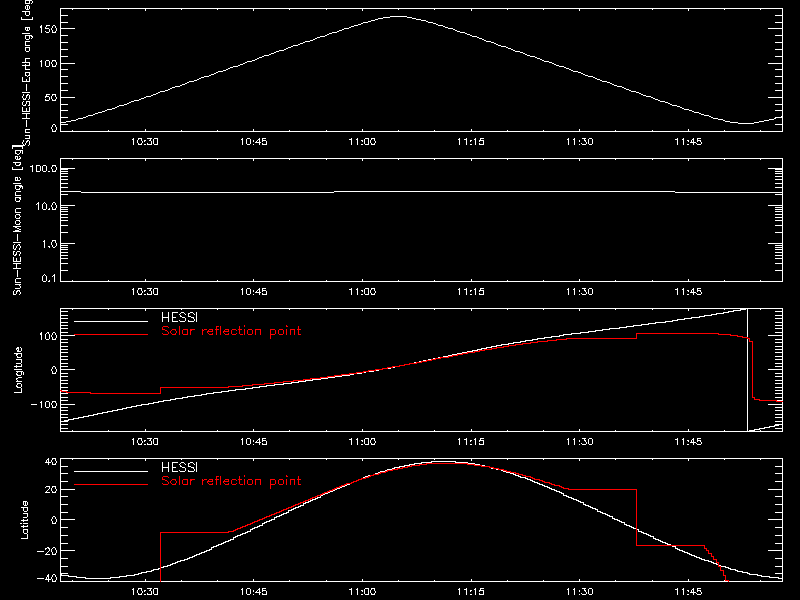Click white HESSI legend line in Longitude plot

pyautogui.click(x=111, y=321)
